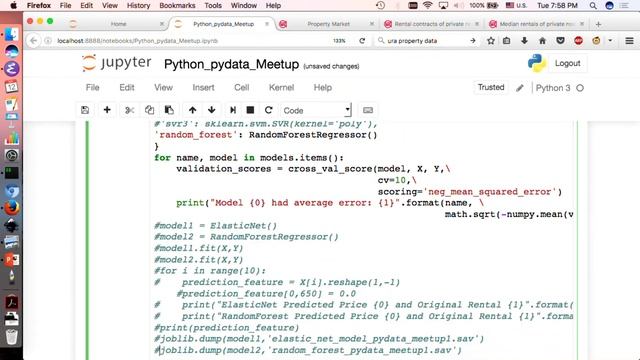
Task: Bookmark this page with star icon
Action: (x=491, y=41)
